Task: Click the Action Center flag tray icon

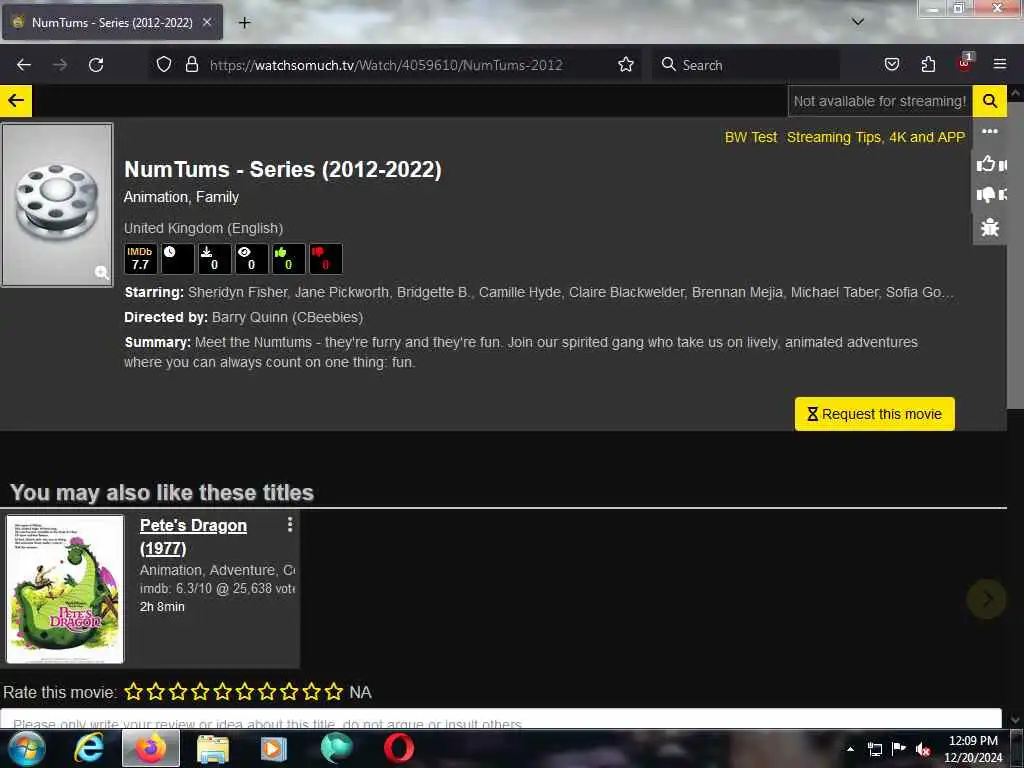Action: click(x=899, y=749)
